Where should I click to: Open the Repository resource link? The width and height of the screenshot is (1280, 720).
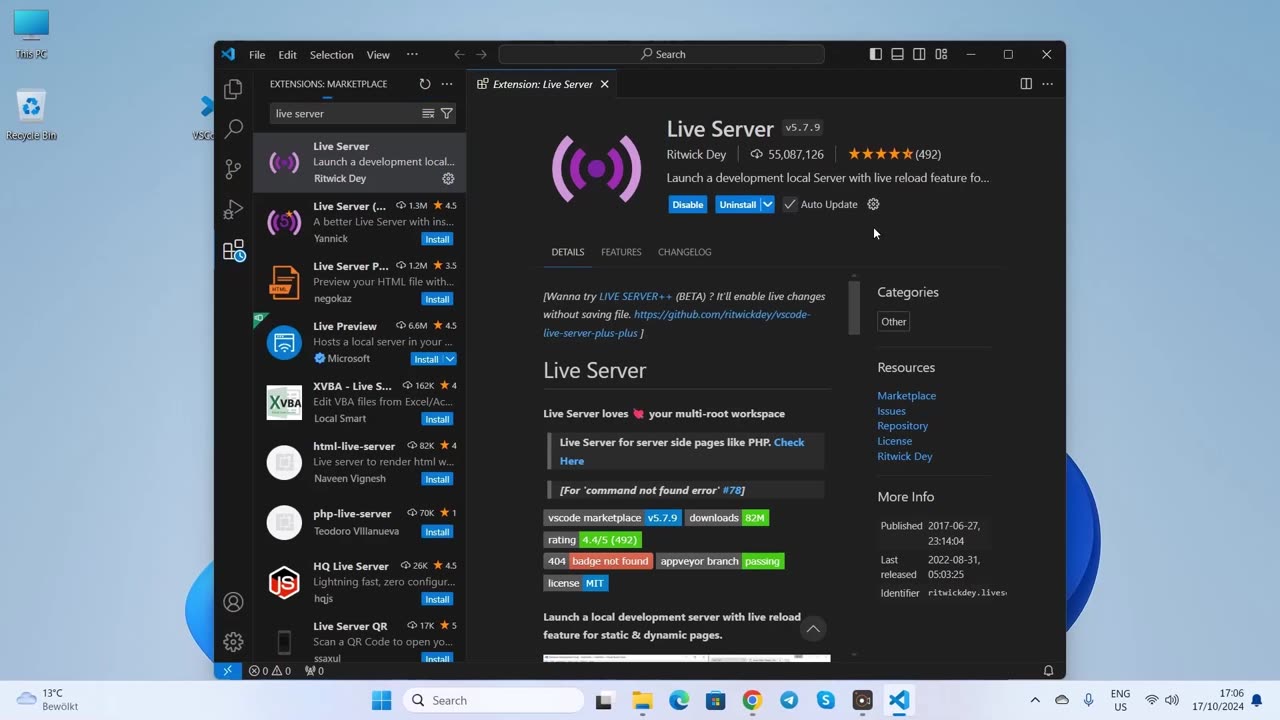[x=903, y=426]
